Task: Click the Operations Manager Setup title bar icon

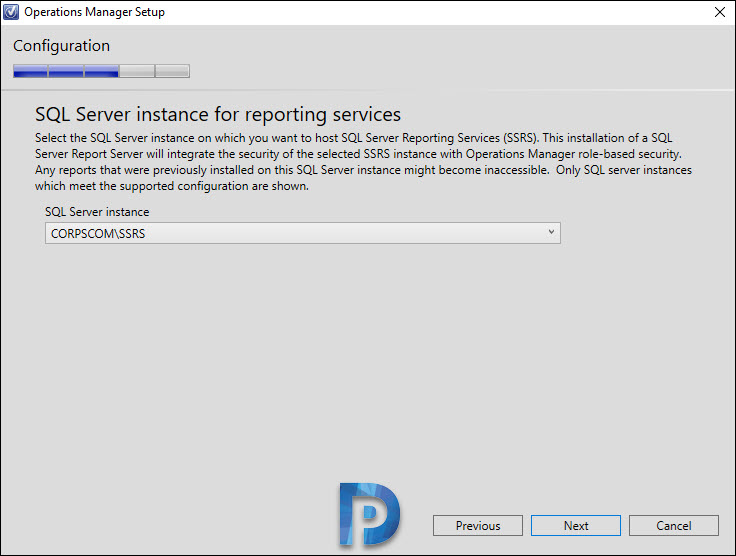Action: [11, 12]
